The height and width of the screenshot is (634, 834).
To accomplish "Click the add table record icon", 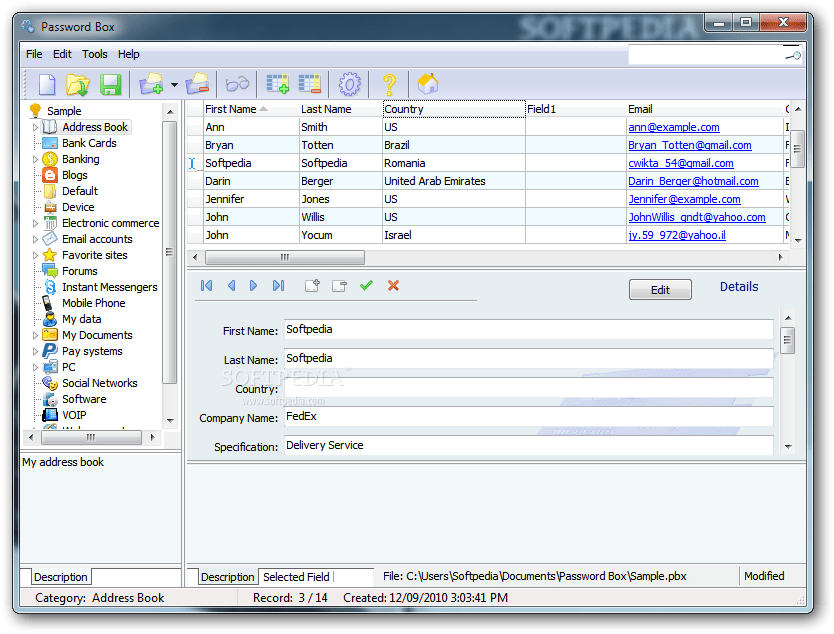I will click(x=278, y=84).
